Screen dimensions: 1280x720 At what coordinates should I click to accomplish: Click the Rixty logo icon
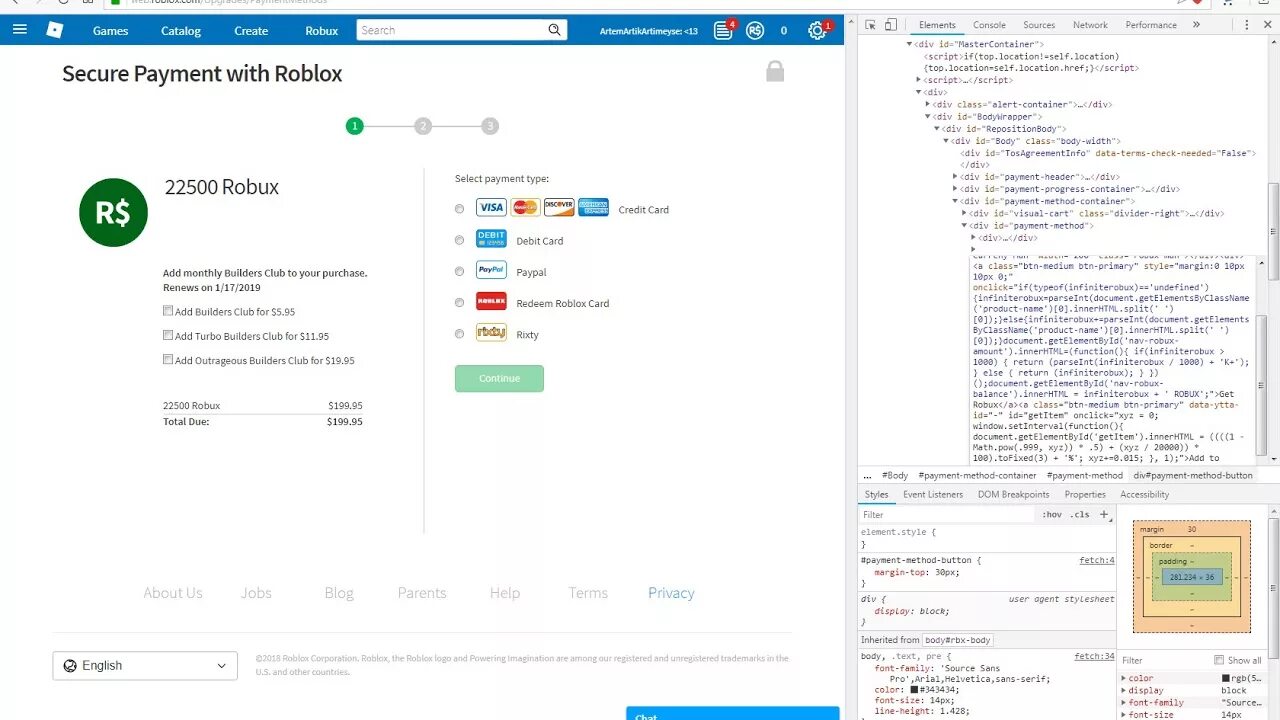(x=491, y=333)
